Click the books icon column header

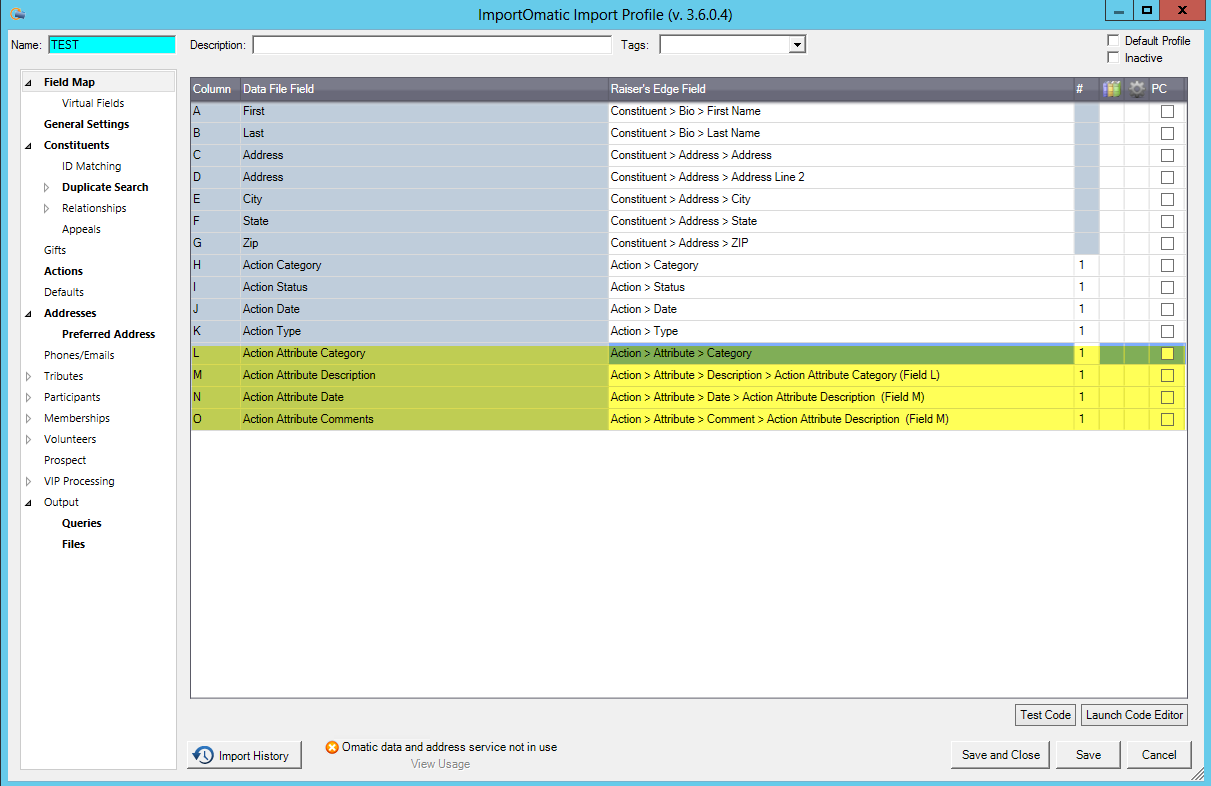coord(1112,89)
